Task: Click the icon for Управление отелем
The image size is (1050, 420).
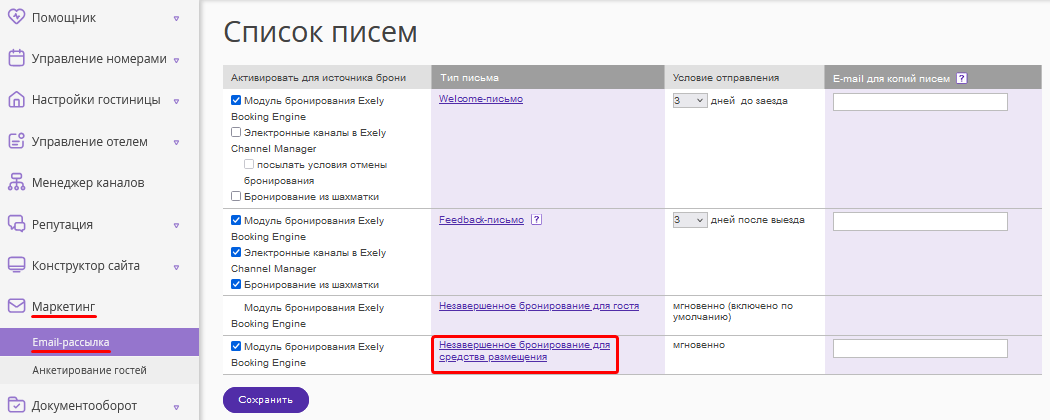Action: (16, 141)
